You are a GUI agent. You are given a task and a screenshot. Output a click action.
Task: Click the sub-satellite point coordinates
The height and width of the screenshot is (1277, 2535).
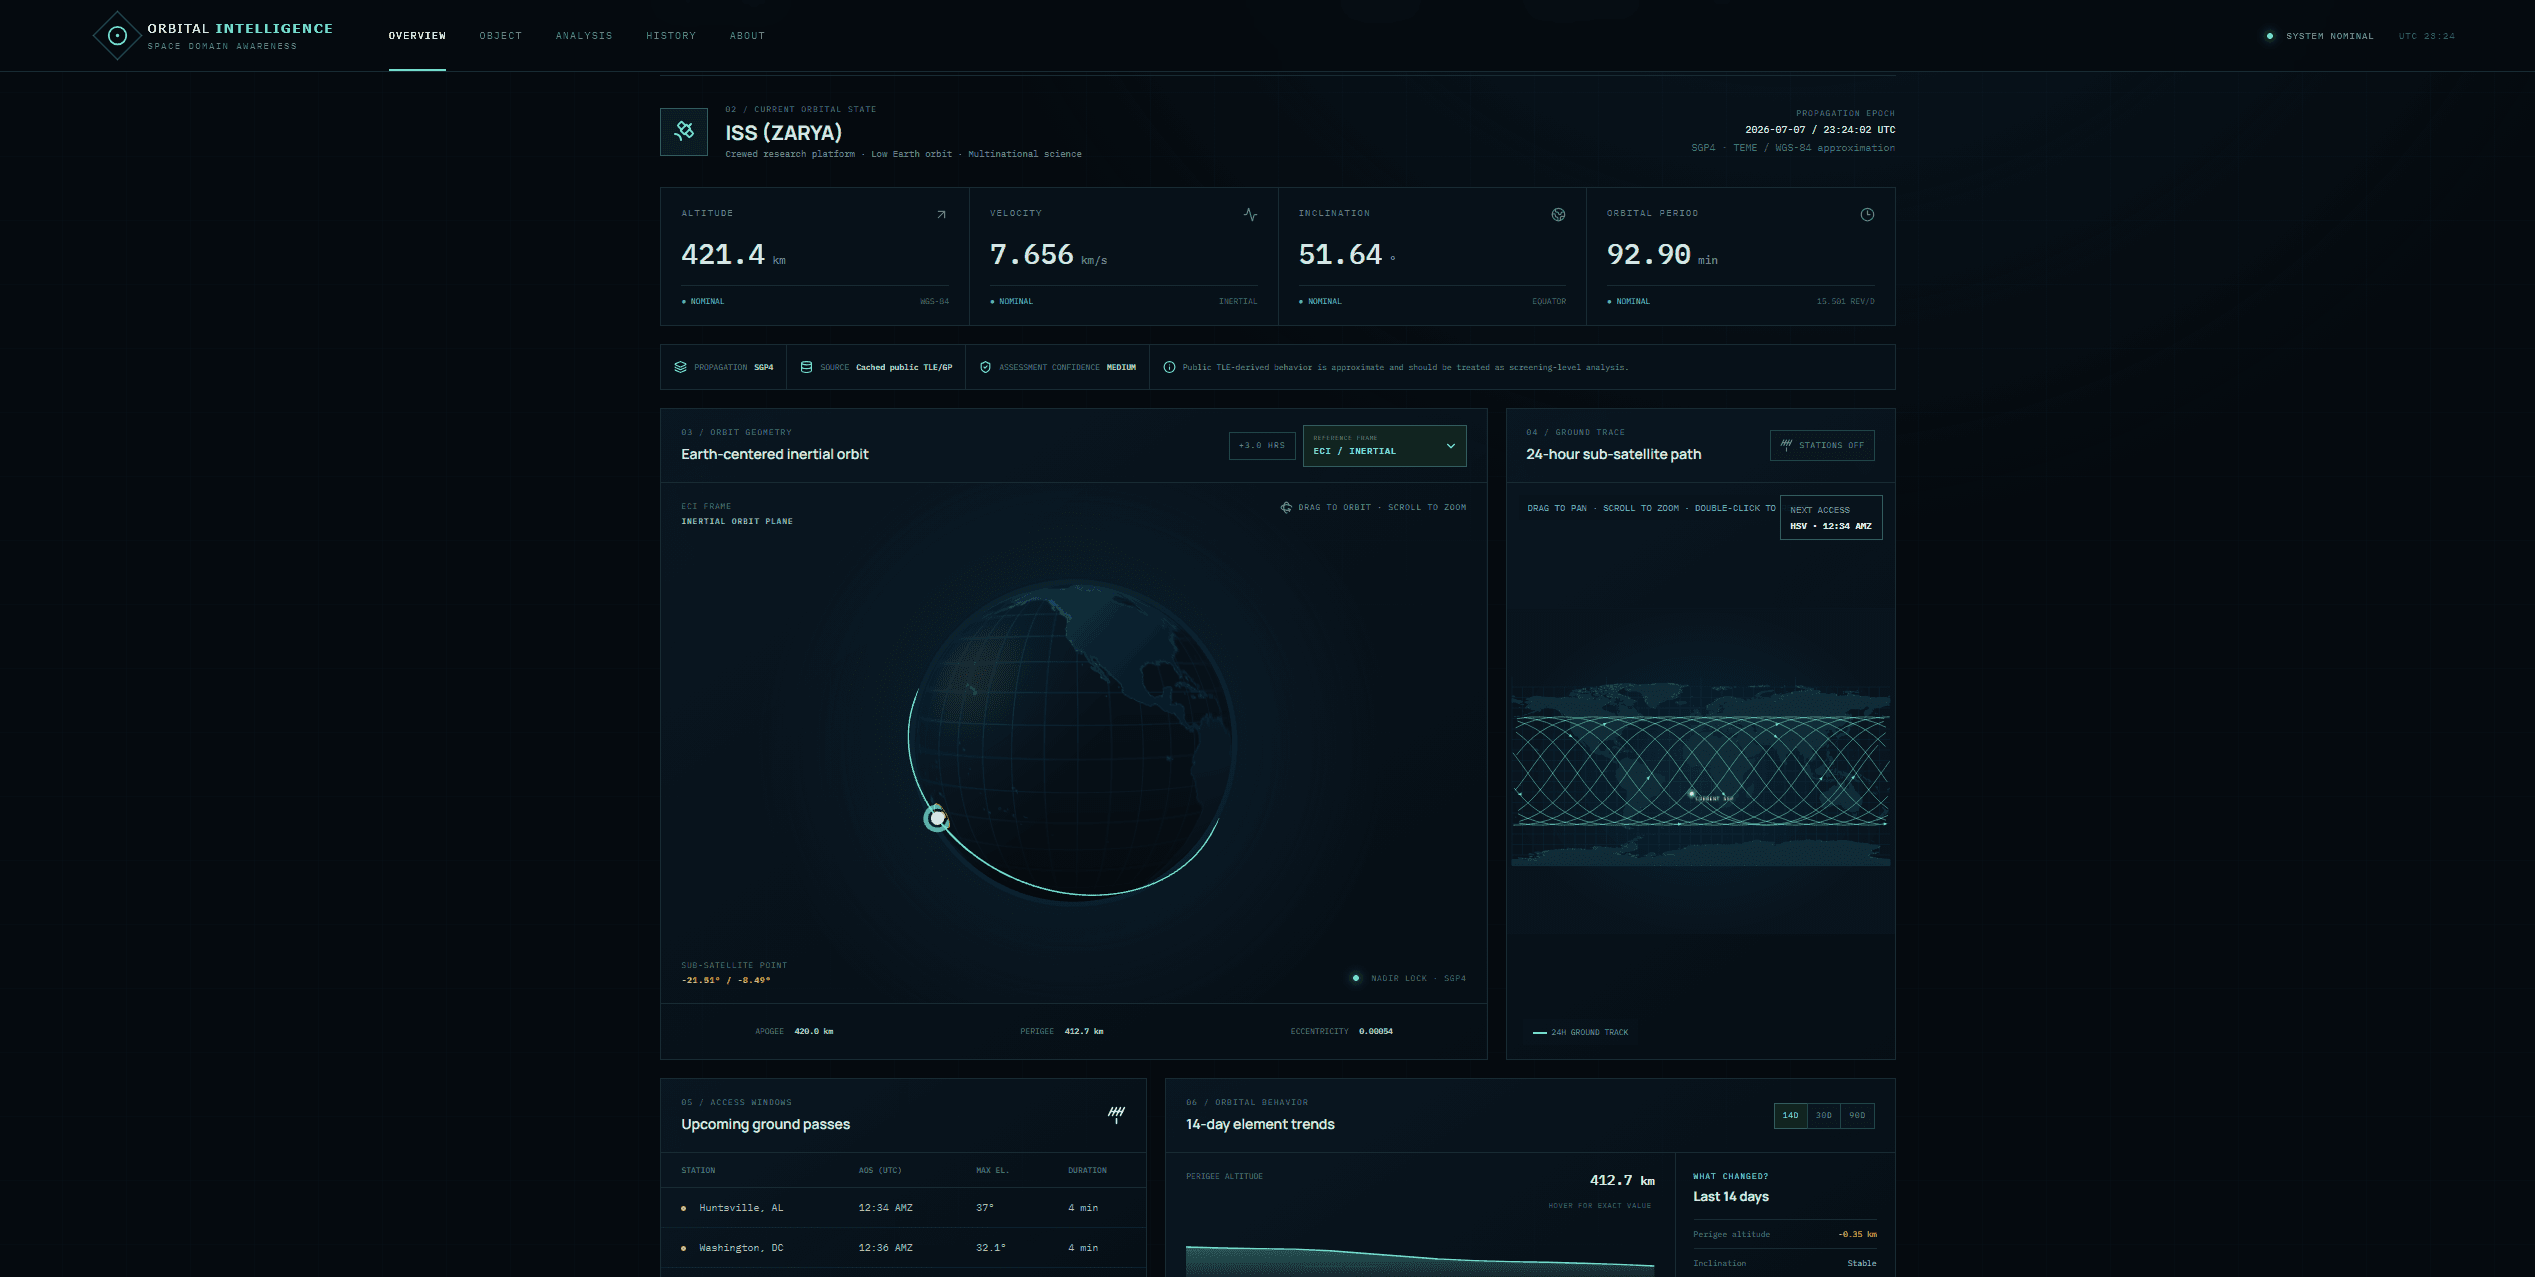(x=726, y=980)
